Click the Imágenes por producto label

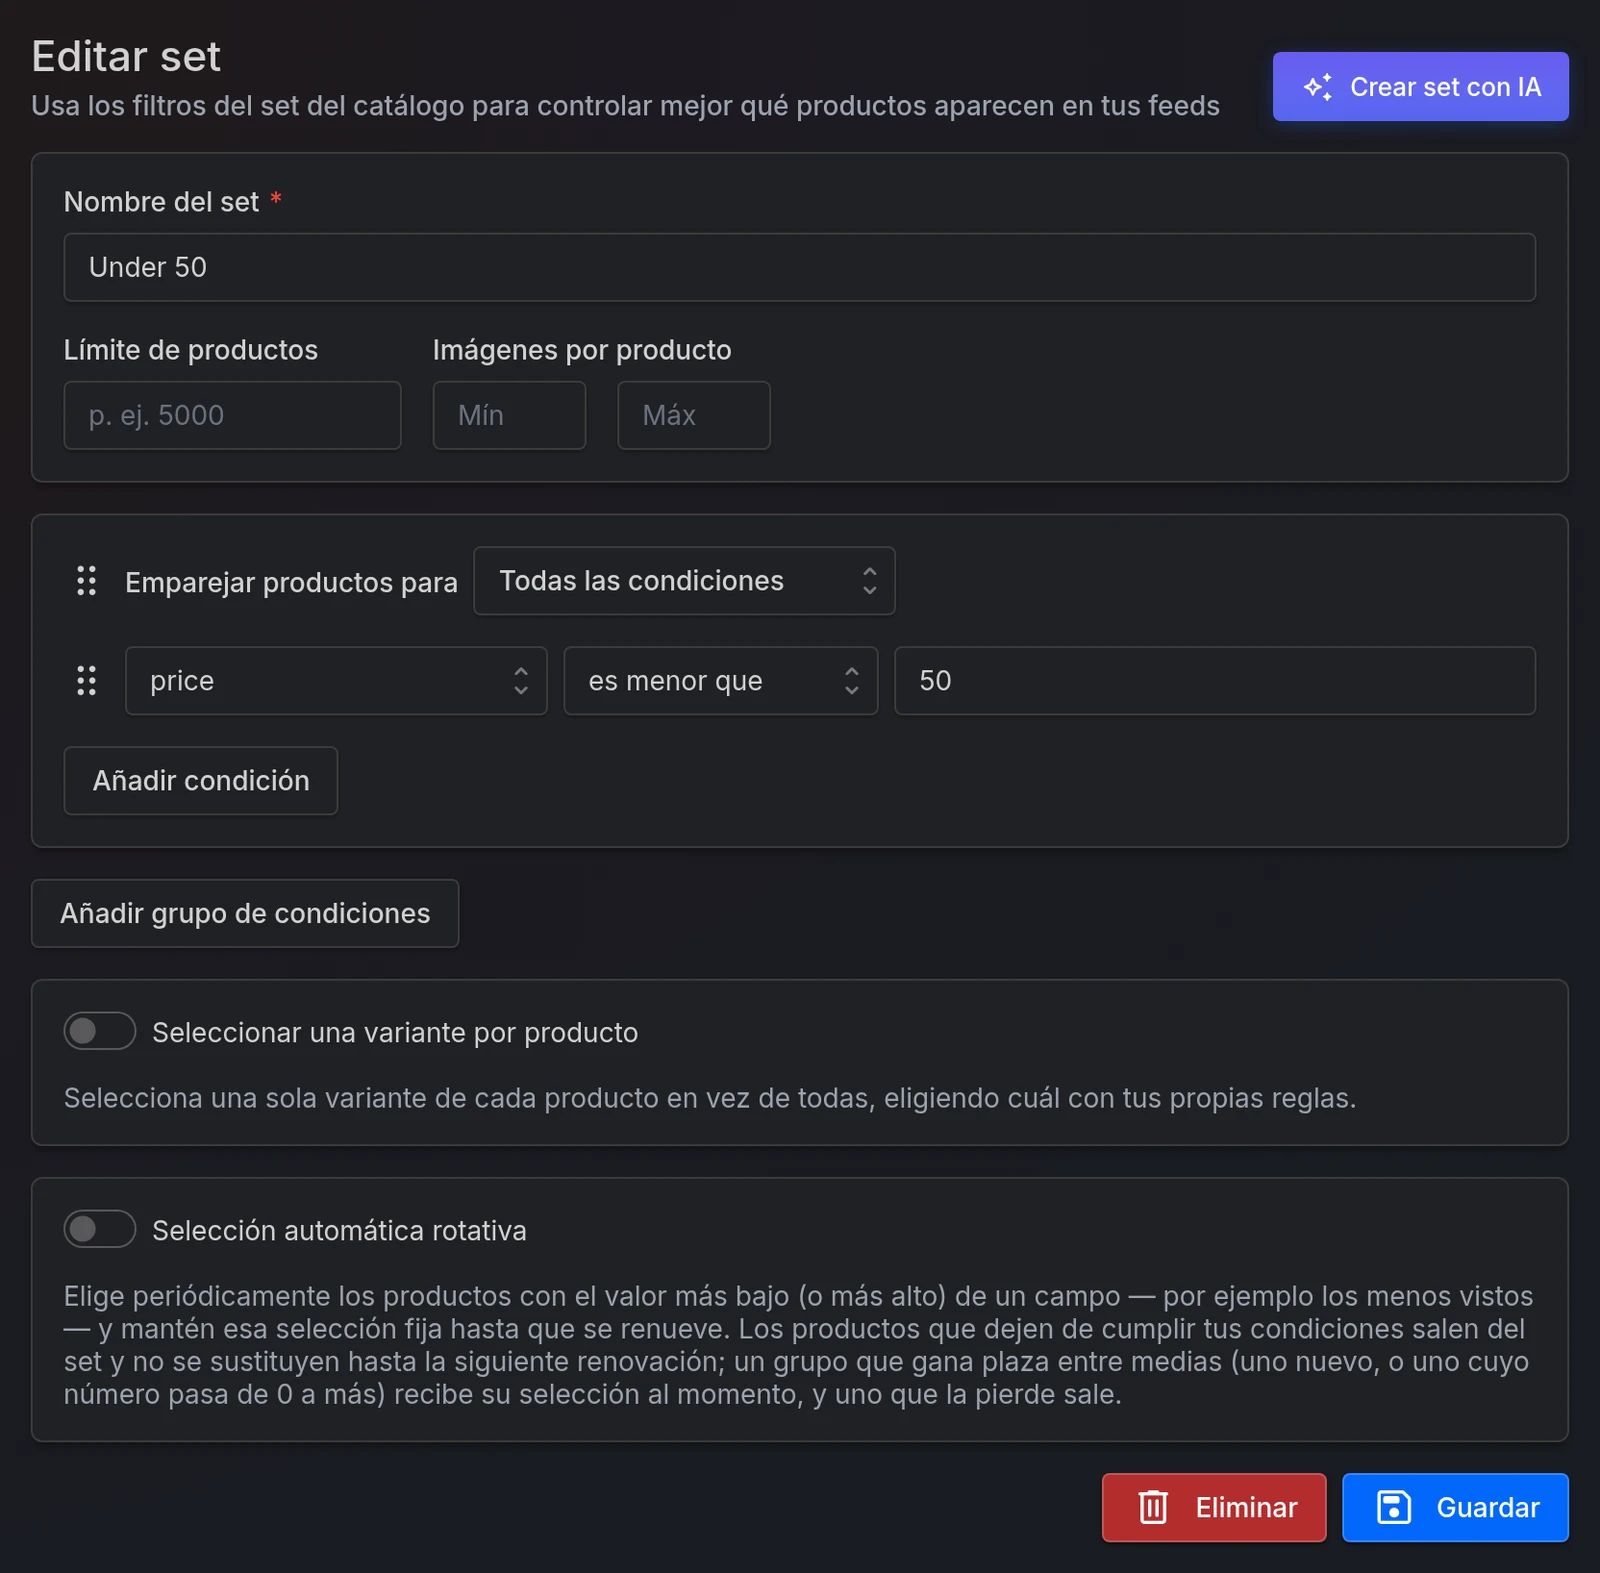coord(582,350)
